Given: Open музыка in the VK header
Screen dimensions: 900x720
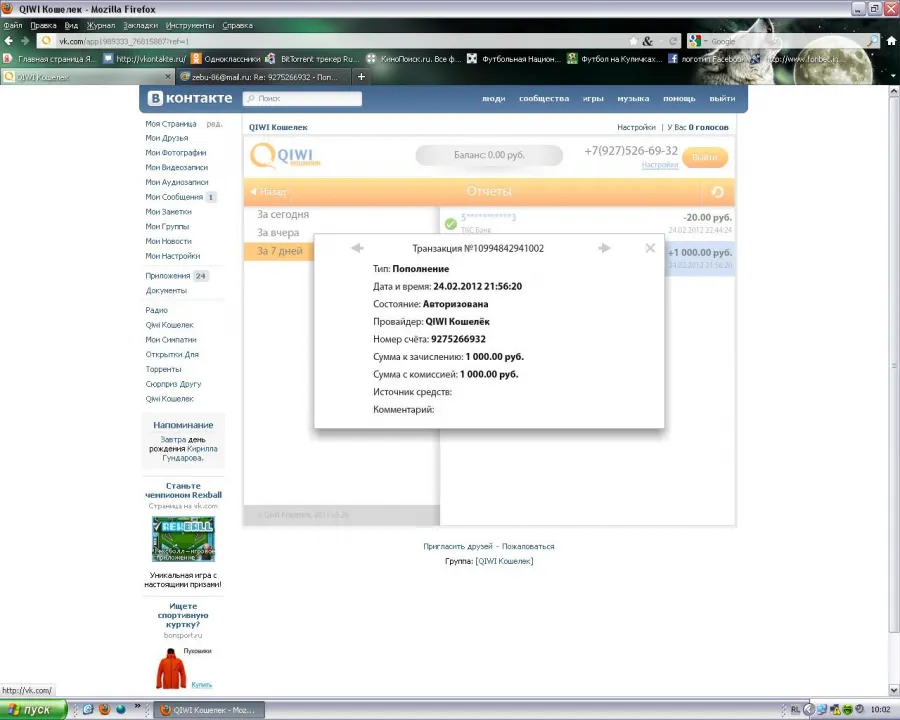Looking at the screenshot, I should 633,99.
